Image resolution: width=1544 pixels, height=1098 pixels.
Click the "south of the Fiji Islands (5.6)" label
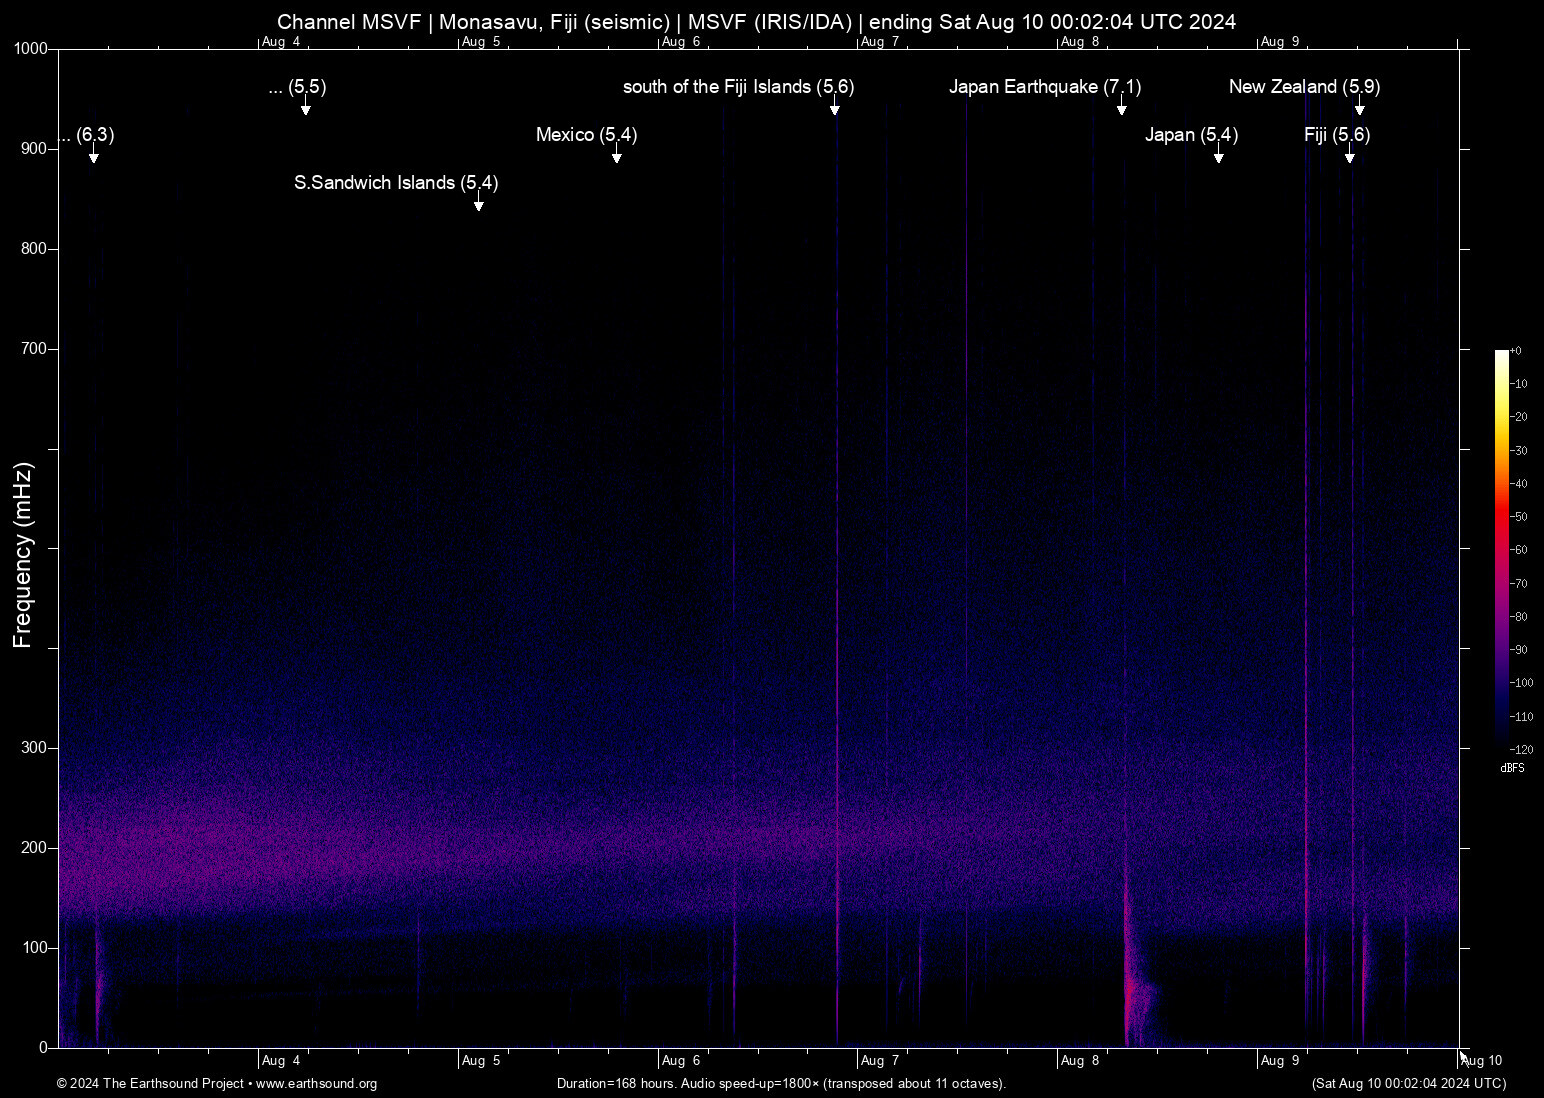[x=739, y=87]
